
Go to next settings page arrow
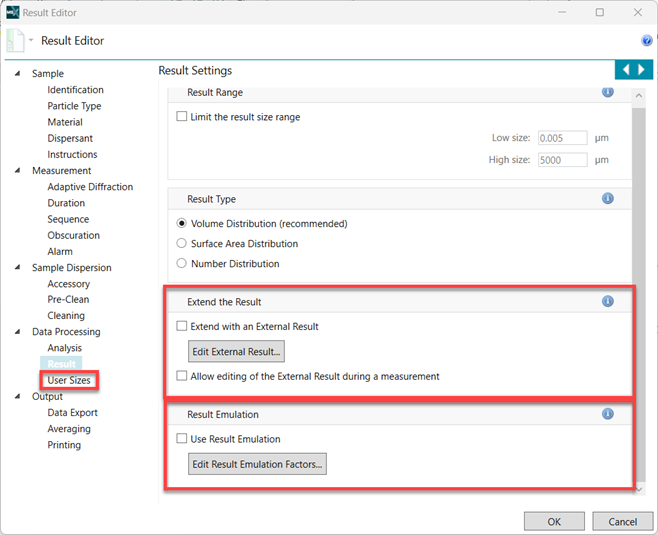pyautogui.click(x=641, y=69)
